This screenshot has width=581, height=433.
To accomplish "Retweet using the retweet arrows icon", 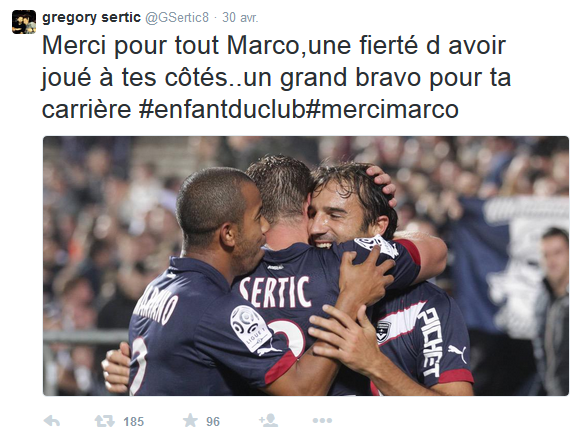I will coord(104,421).
